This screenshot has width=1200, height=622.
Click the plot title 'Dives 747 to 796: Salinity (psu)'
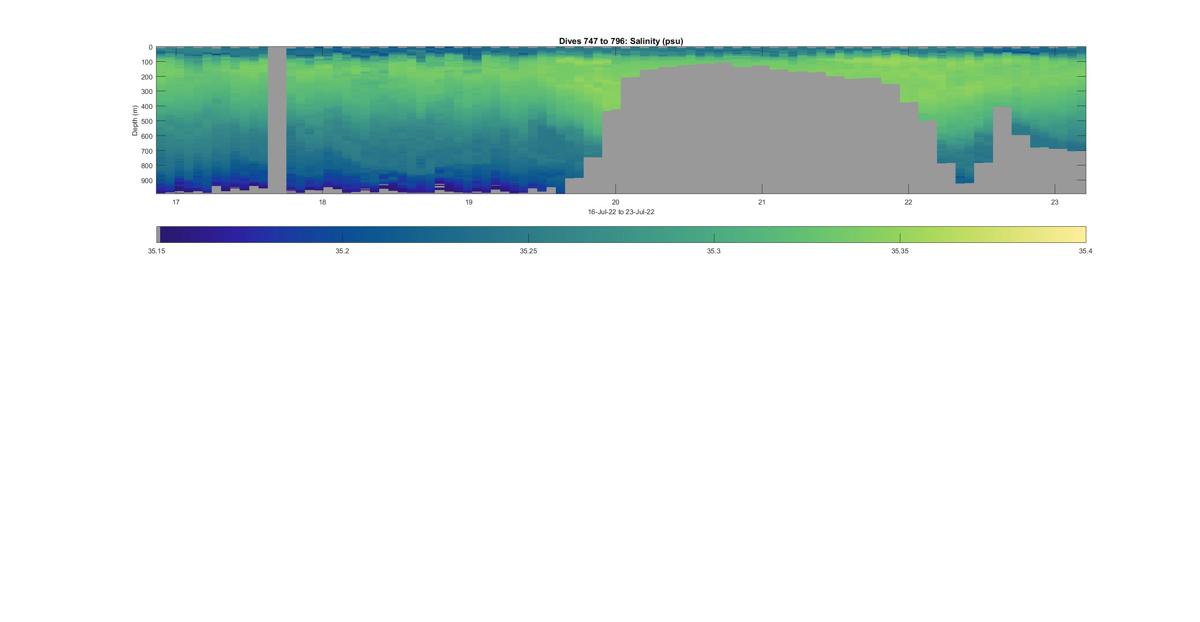coord(621,41)
